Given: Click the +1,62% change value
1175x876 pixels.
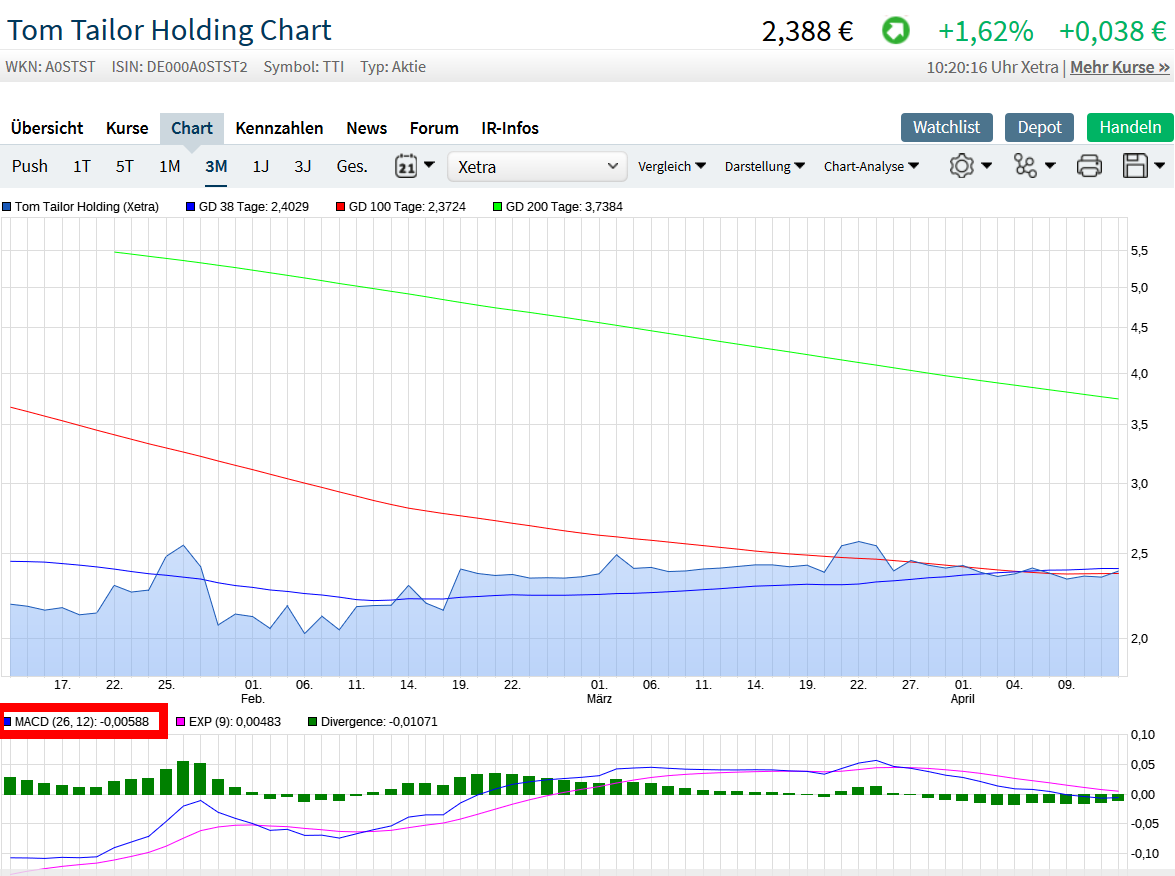Looking at the screenshot, I should coord(985,31).
